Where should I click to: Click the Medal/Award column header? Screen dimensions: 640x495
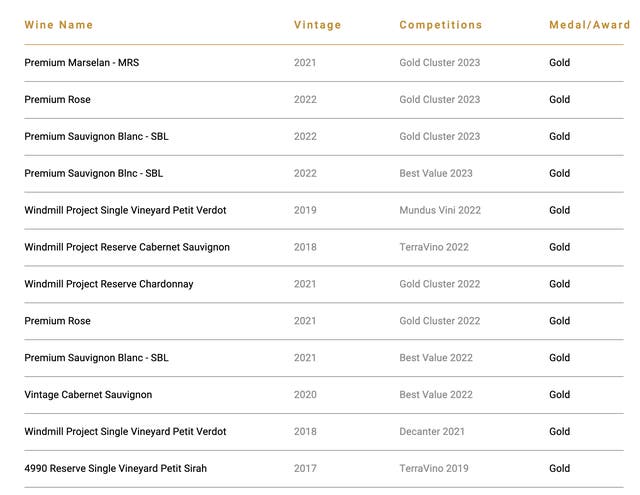pos(589,25)
